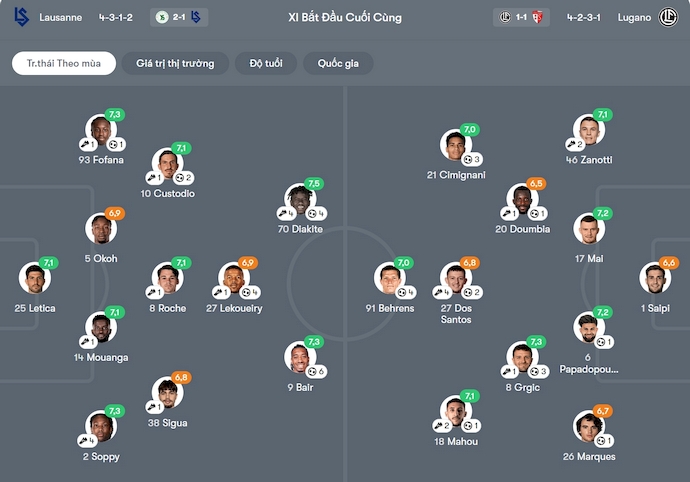
Task: Select the Tr.thái Theo mùa tab
Action: tap(64, 63)
